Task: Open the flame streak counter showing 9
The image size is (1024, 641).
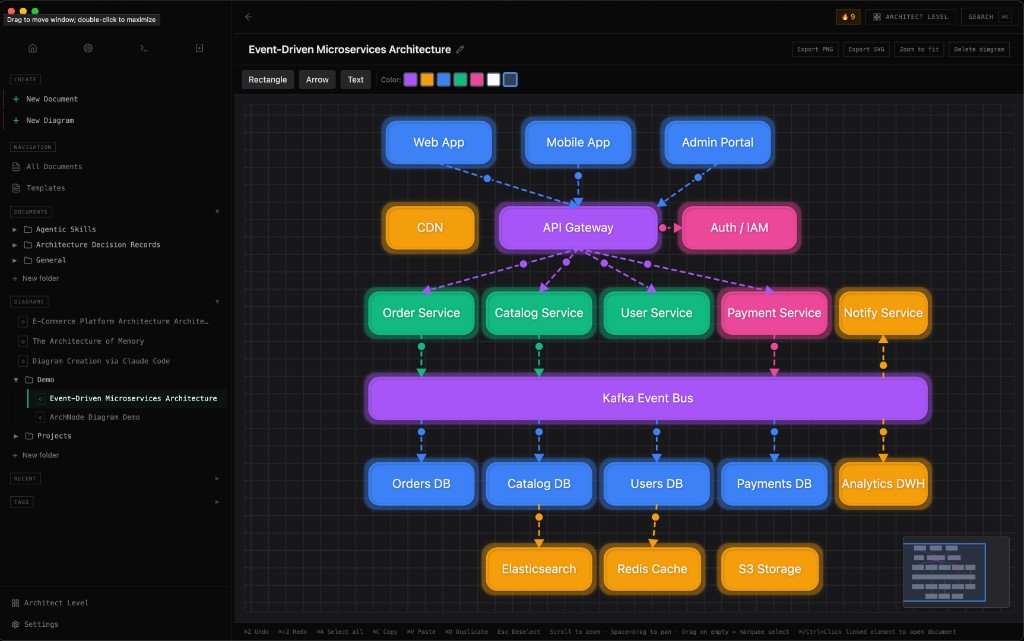Action: (x=848, y=17)
